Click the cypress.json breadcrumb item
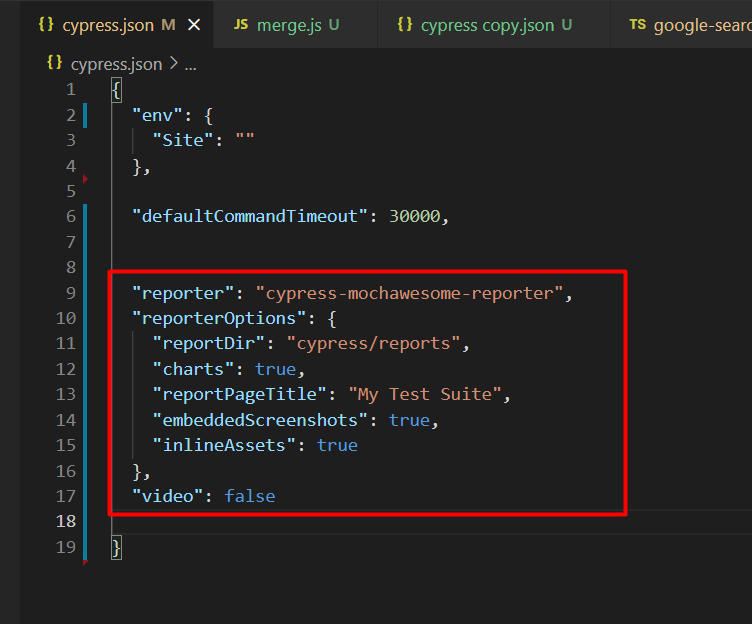Screen dimensions: 752x624 [117, 64]
